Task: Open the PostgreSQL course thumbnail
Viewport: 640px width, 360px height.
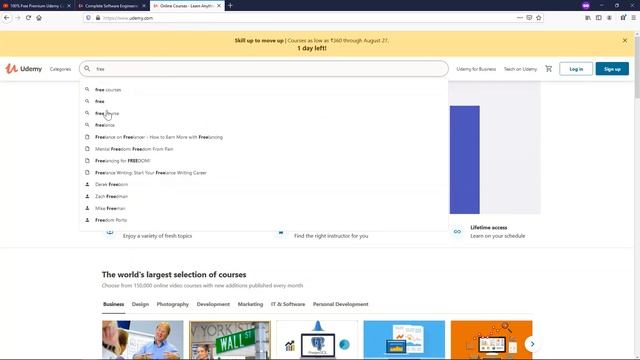Action: click(317, 340)
